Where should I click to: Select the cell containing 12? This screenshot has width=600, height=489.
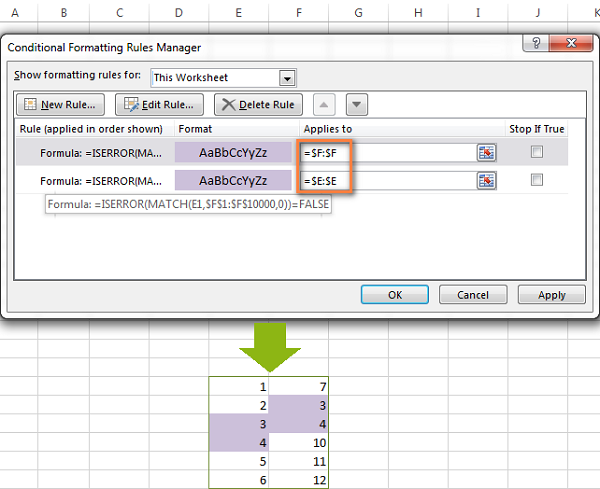(298, 479)
